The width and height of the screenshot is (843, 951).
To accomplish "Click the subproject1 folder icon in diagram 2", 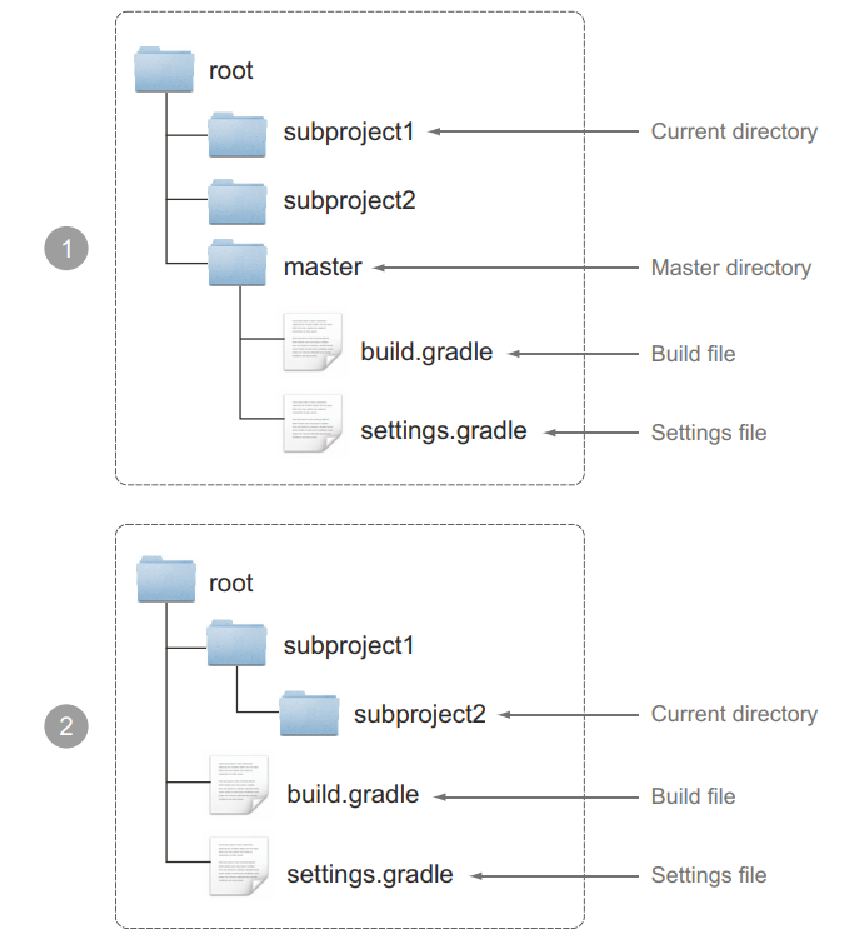I will click(237, 643).
